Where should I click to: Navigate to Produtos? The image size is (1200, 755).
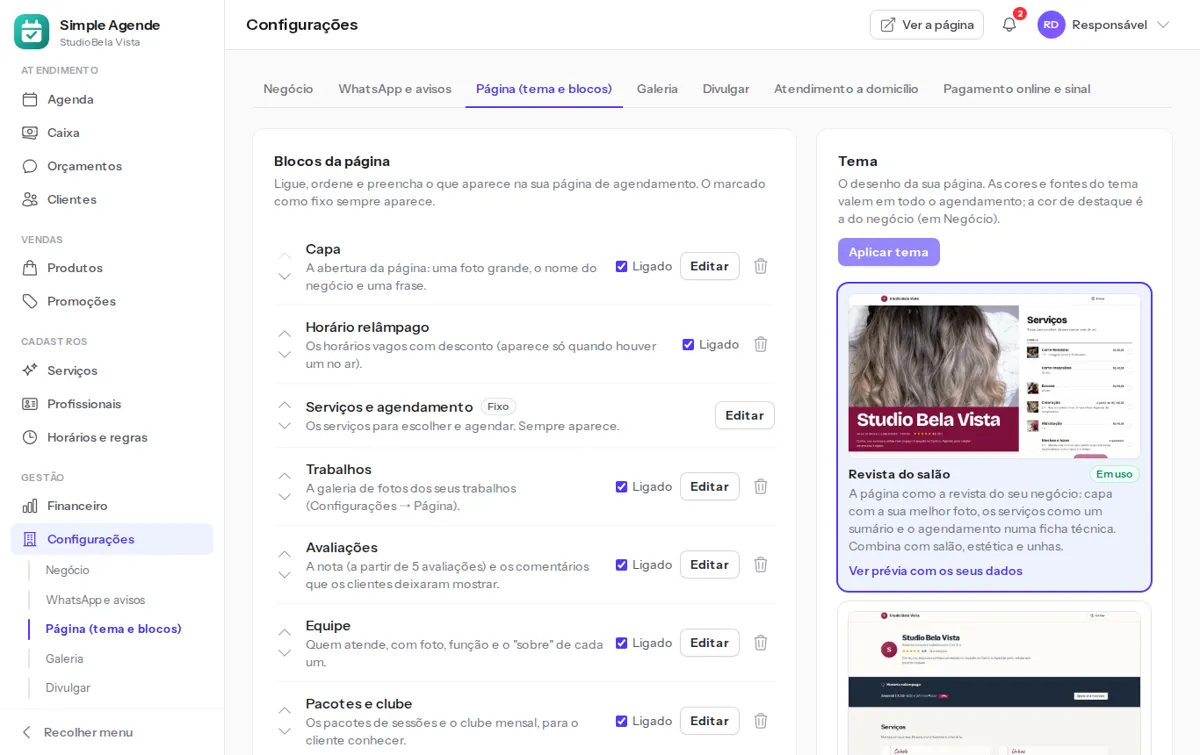pos(112,268)
